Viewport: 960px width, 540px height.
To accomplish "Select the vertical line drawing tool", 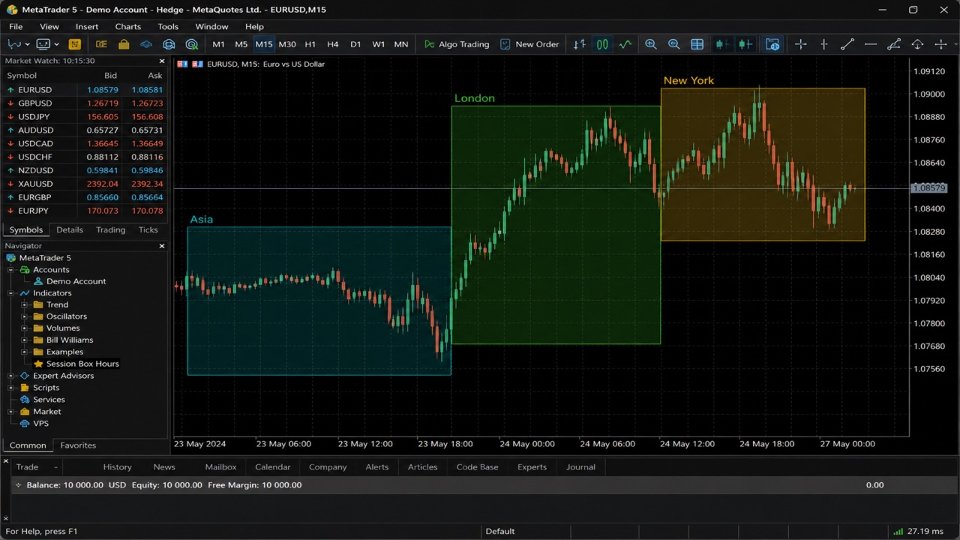I will (x=824, y=44).
